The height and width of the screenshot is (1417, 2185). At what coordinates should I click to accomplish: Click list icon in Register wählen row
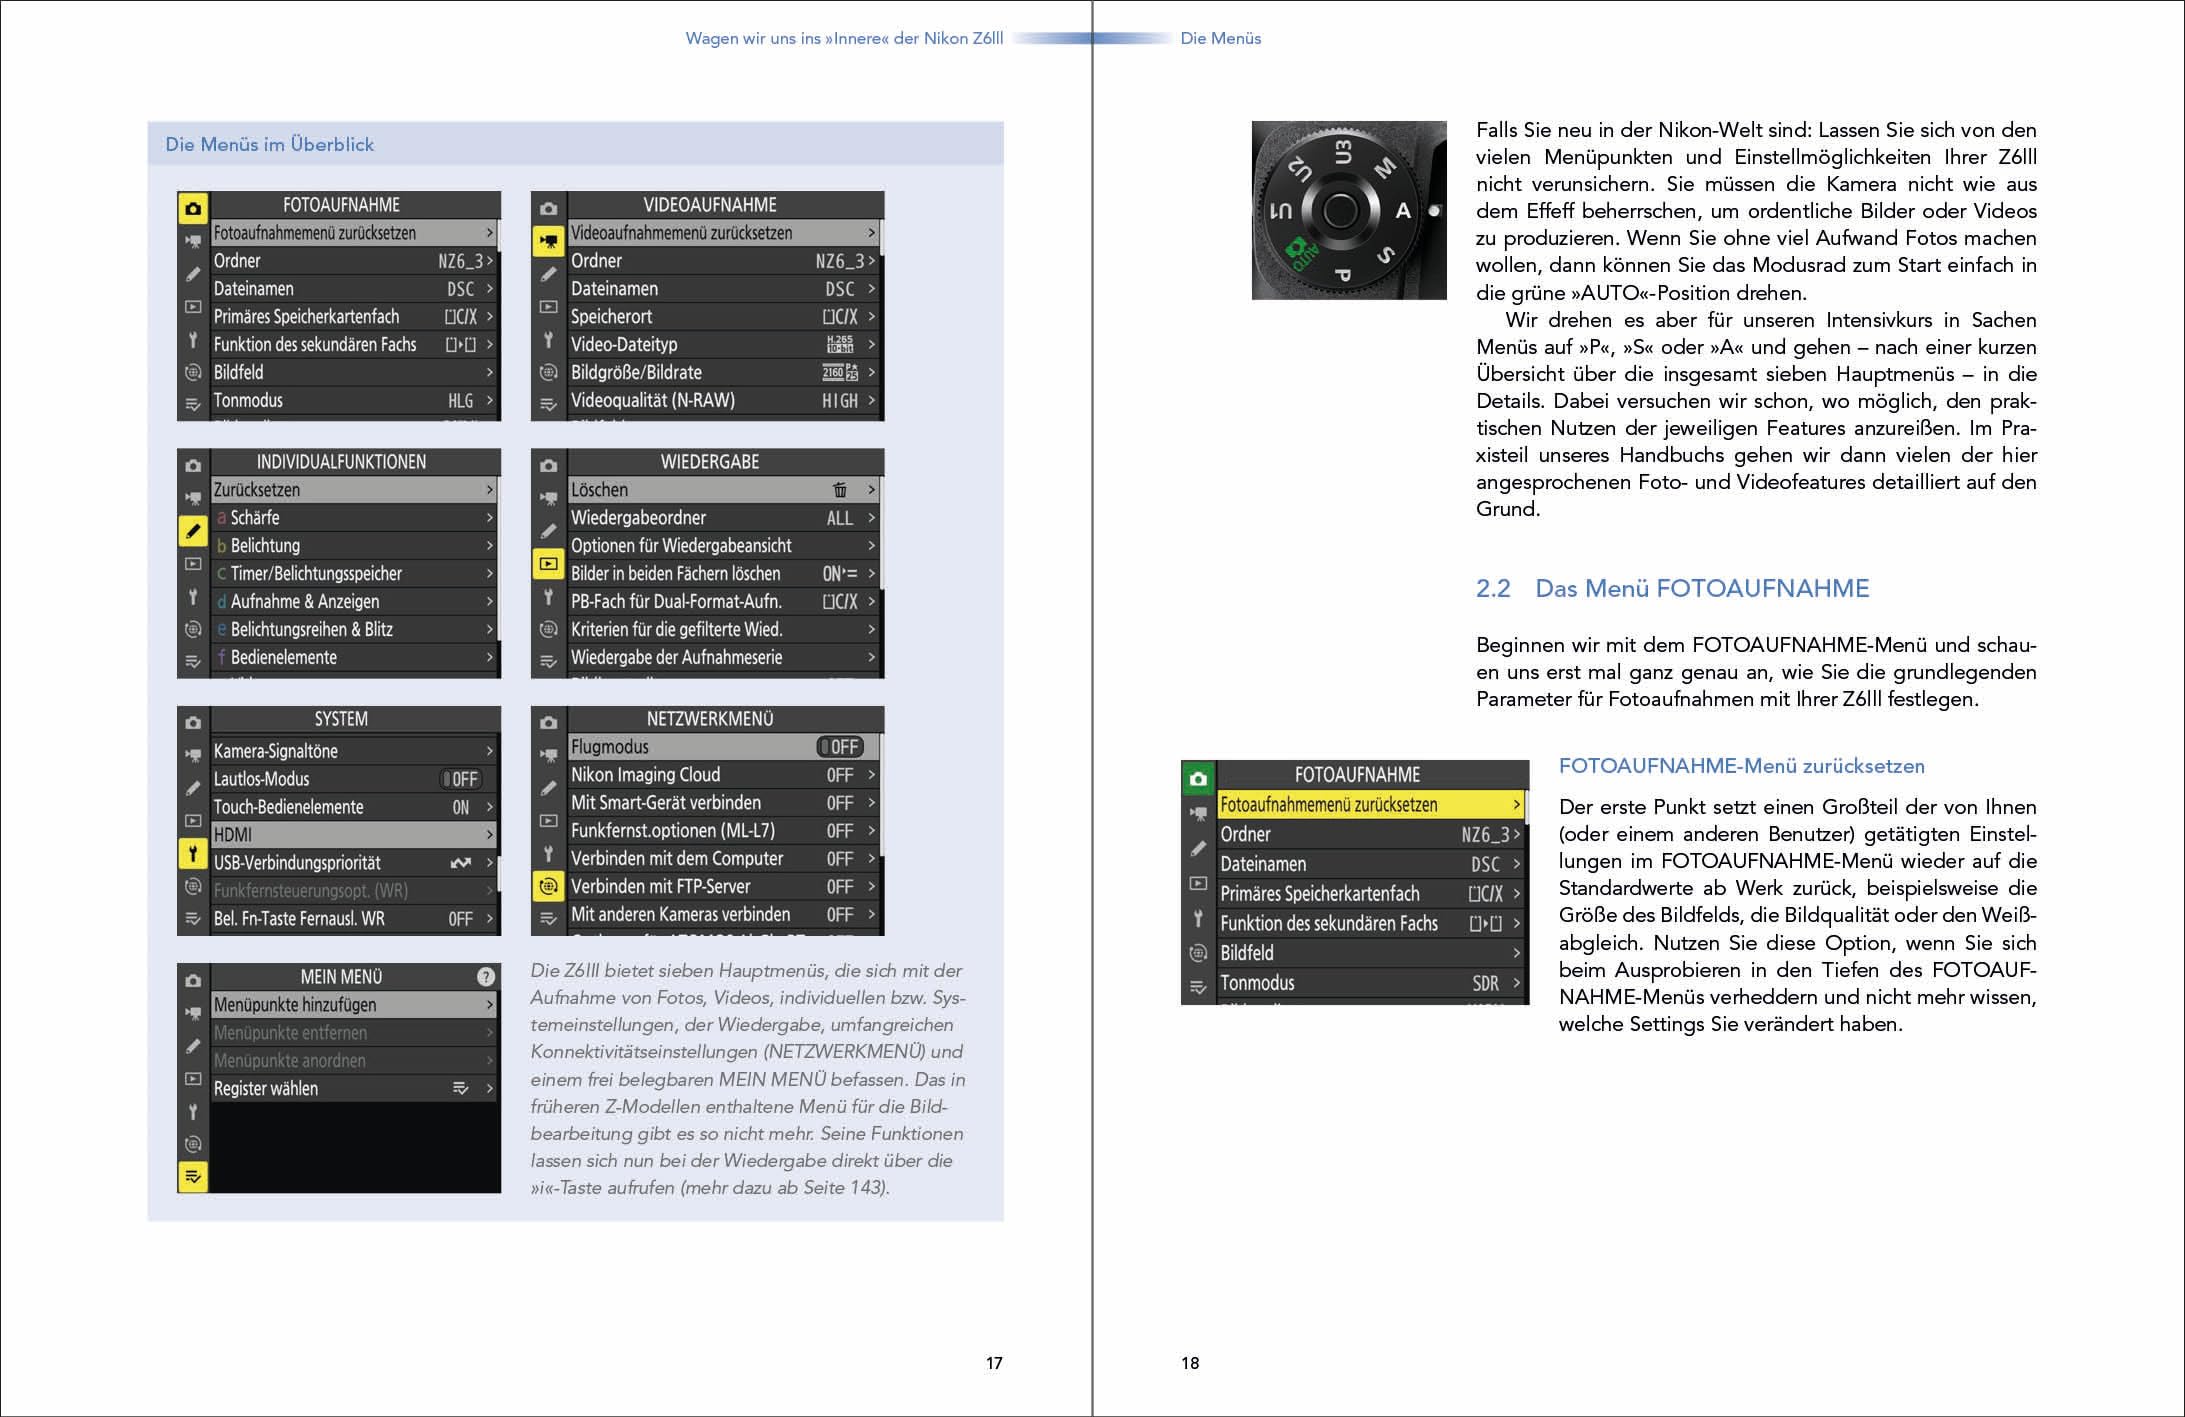tap(461, 1088)
